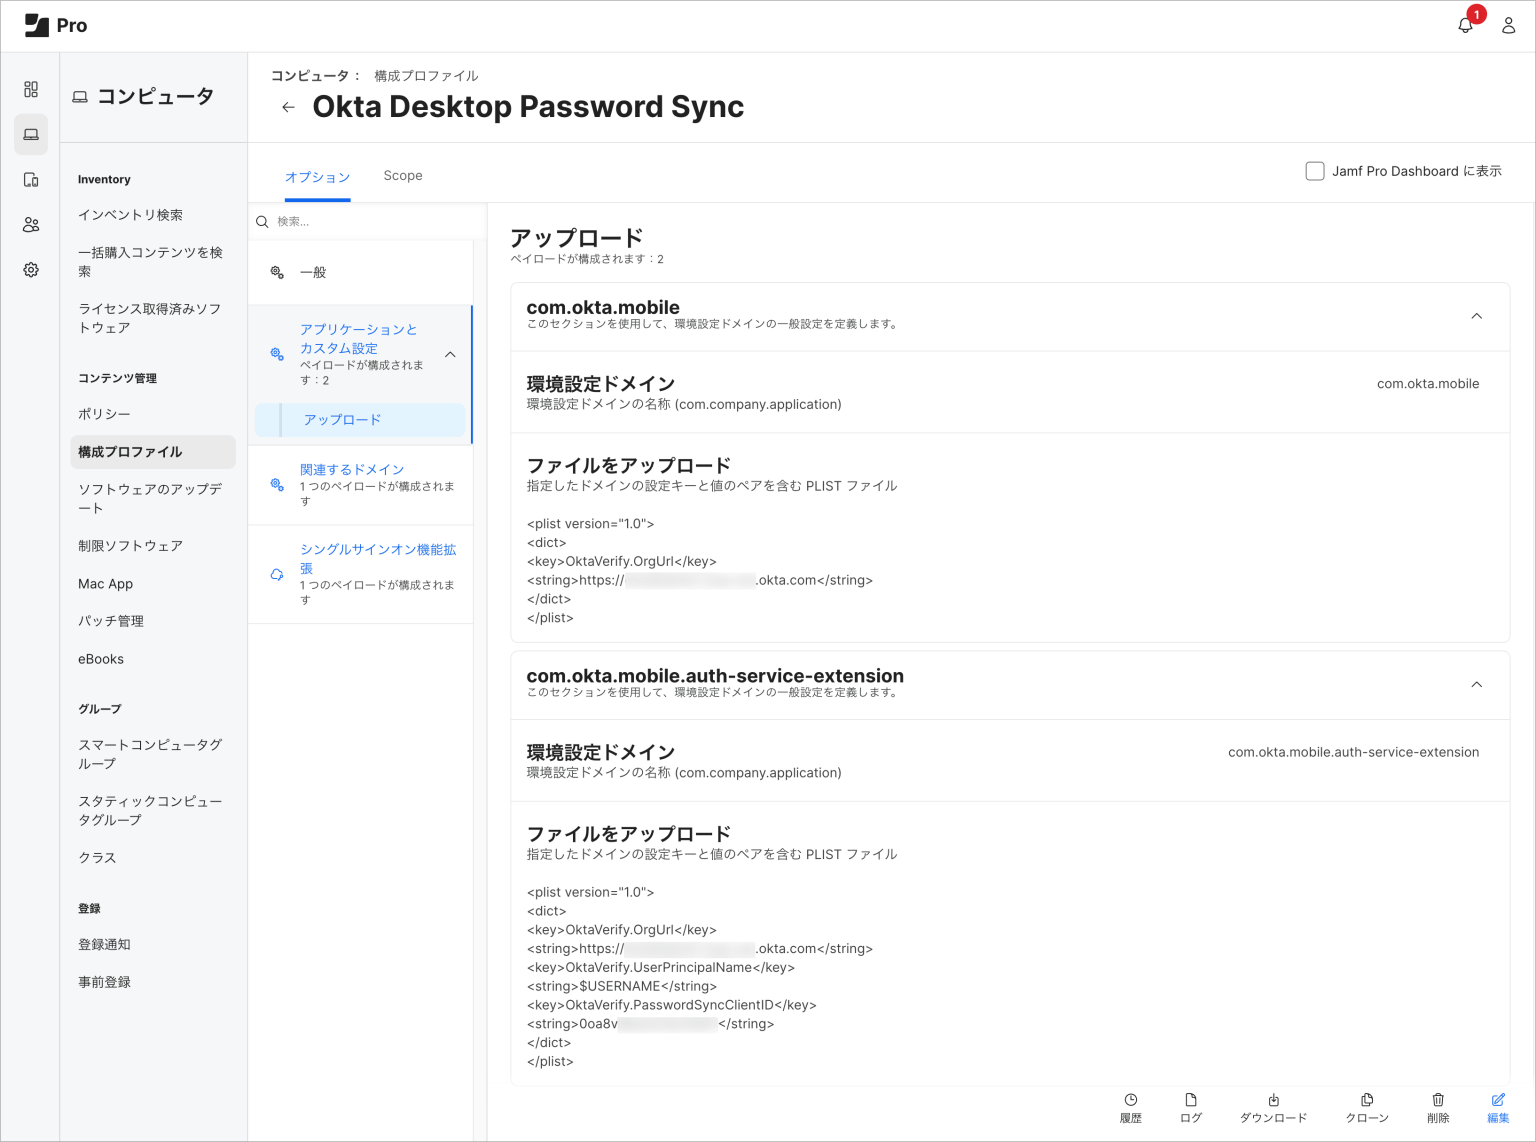Select the Computers laptop icon in left rail
1536x1142 pixels.
click(31, 134)
